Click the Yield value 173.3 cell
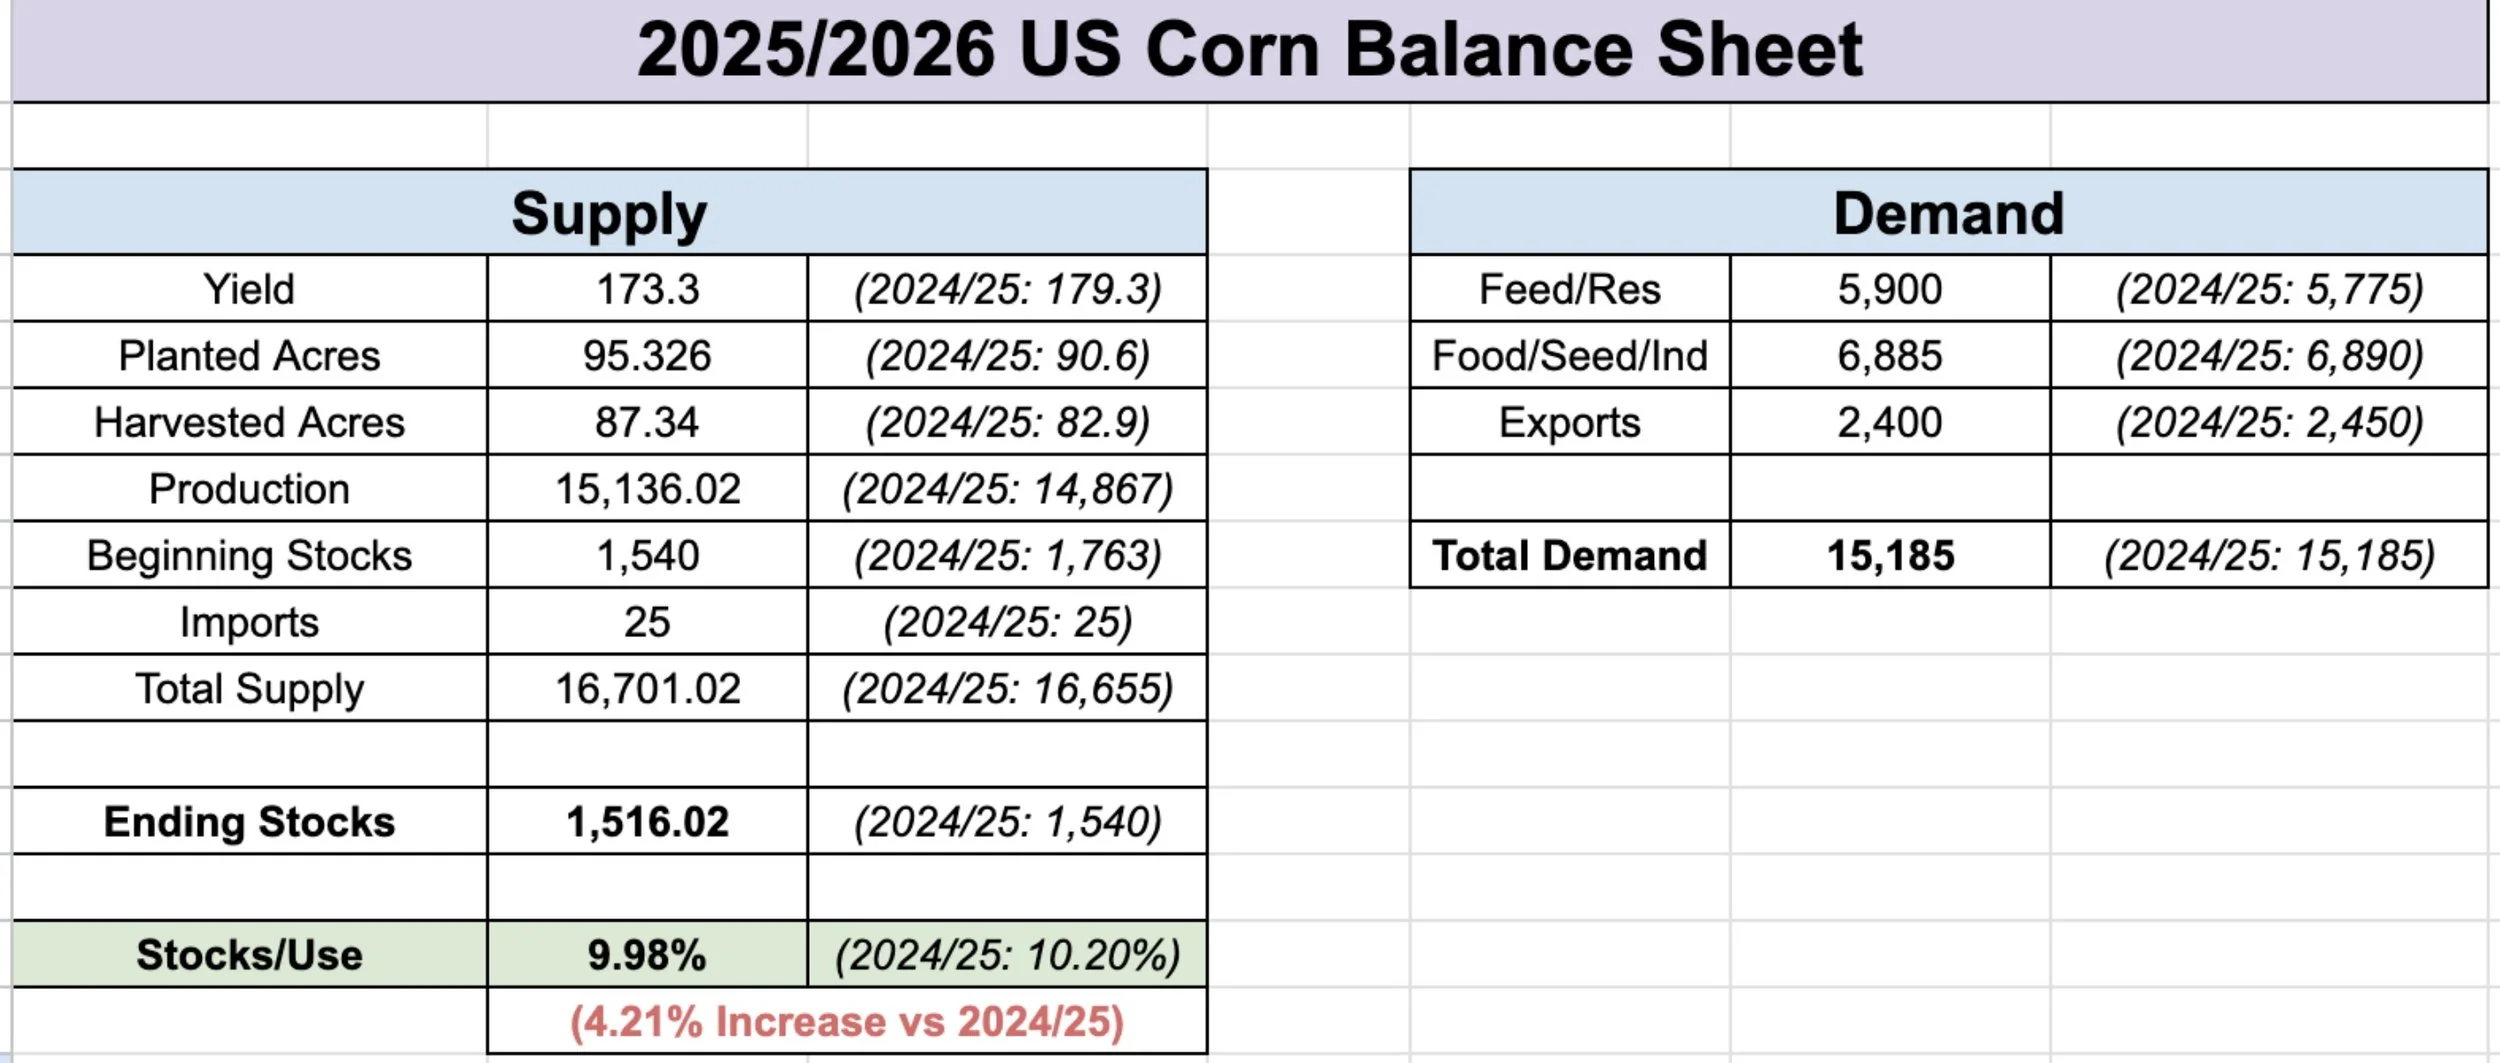2500x1063 pixels. [x=647, y=289]
